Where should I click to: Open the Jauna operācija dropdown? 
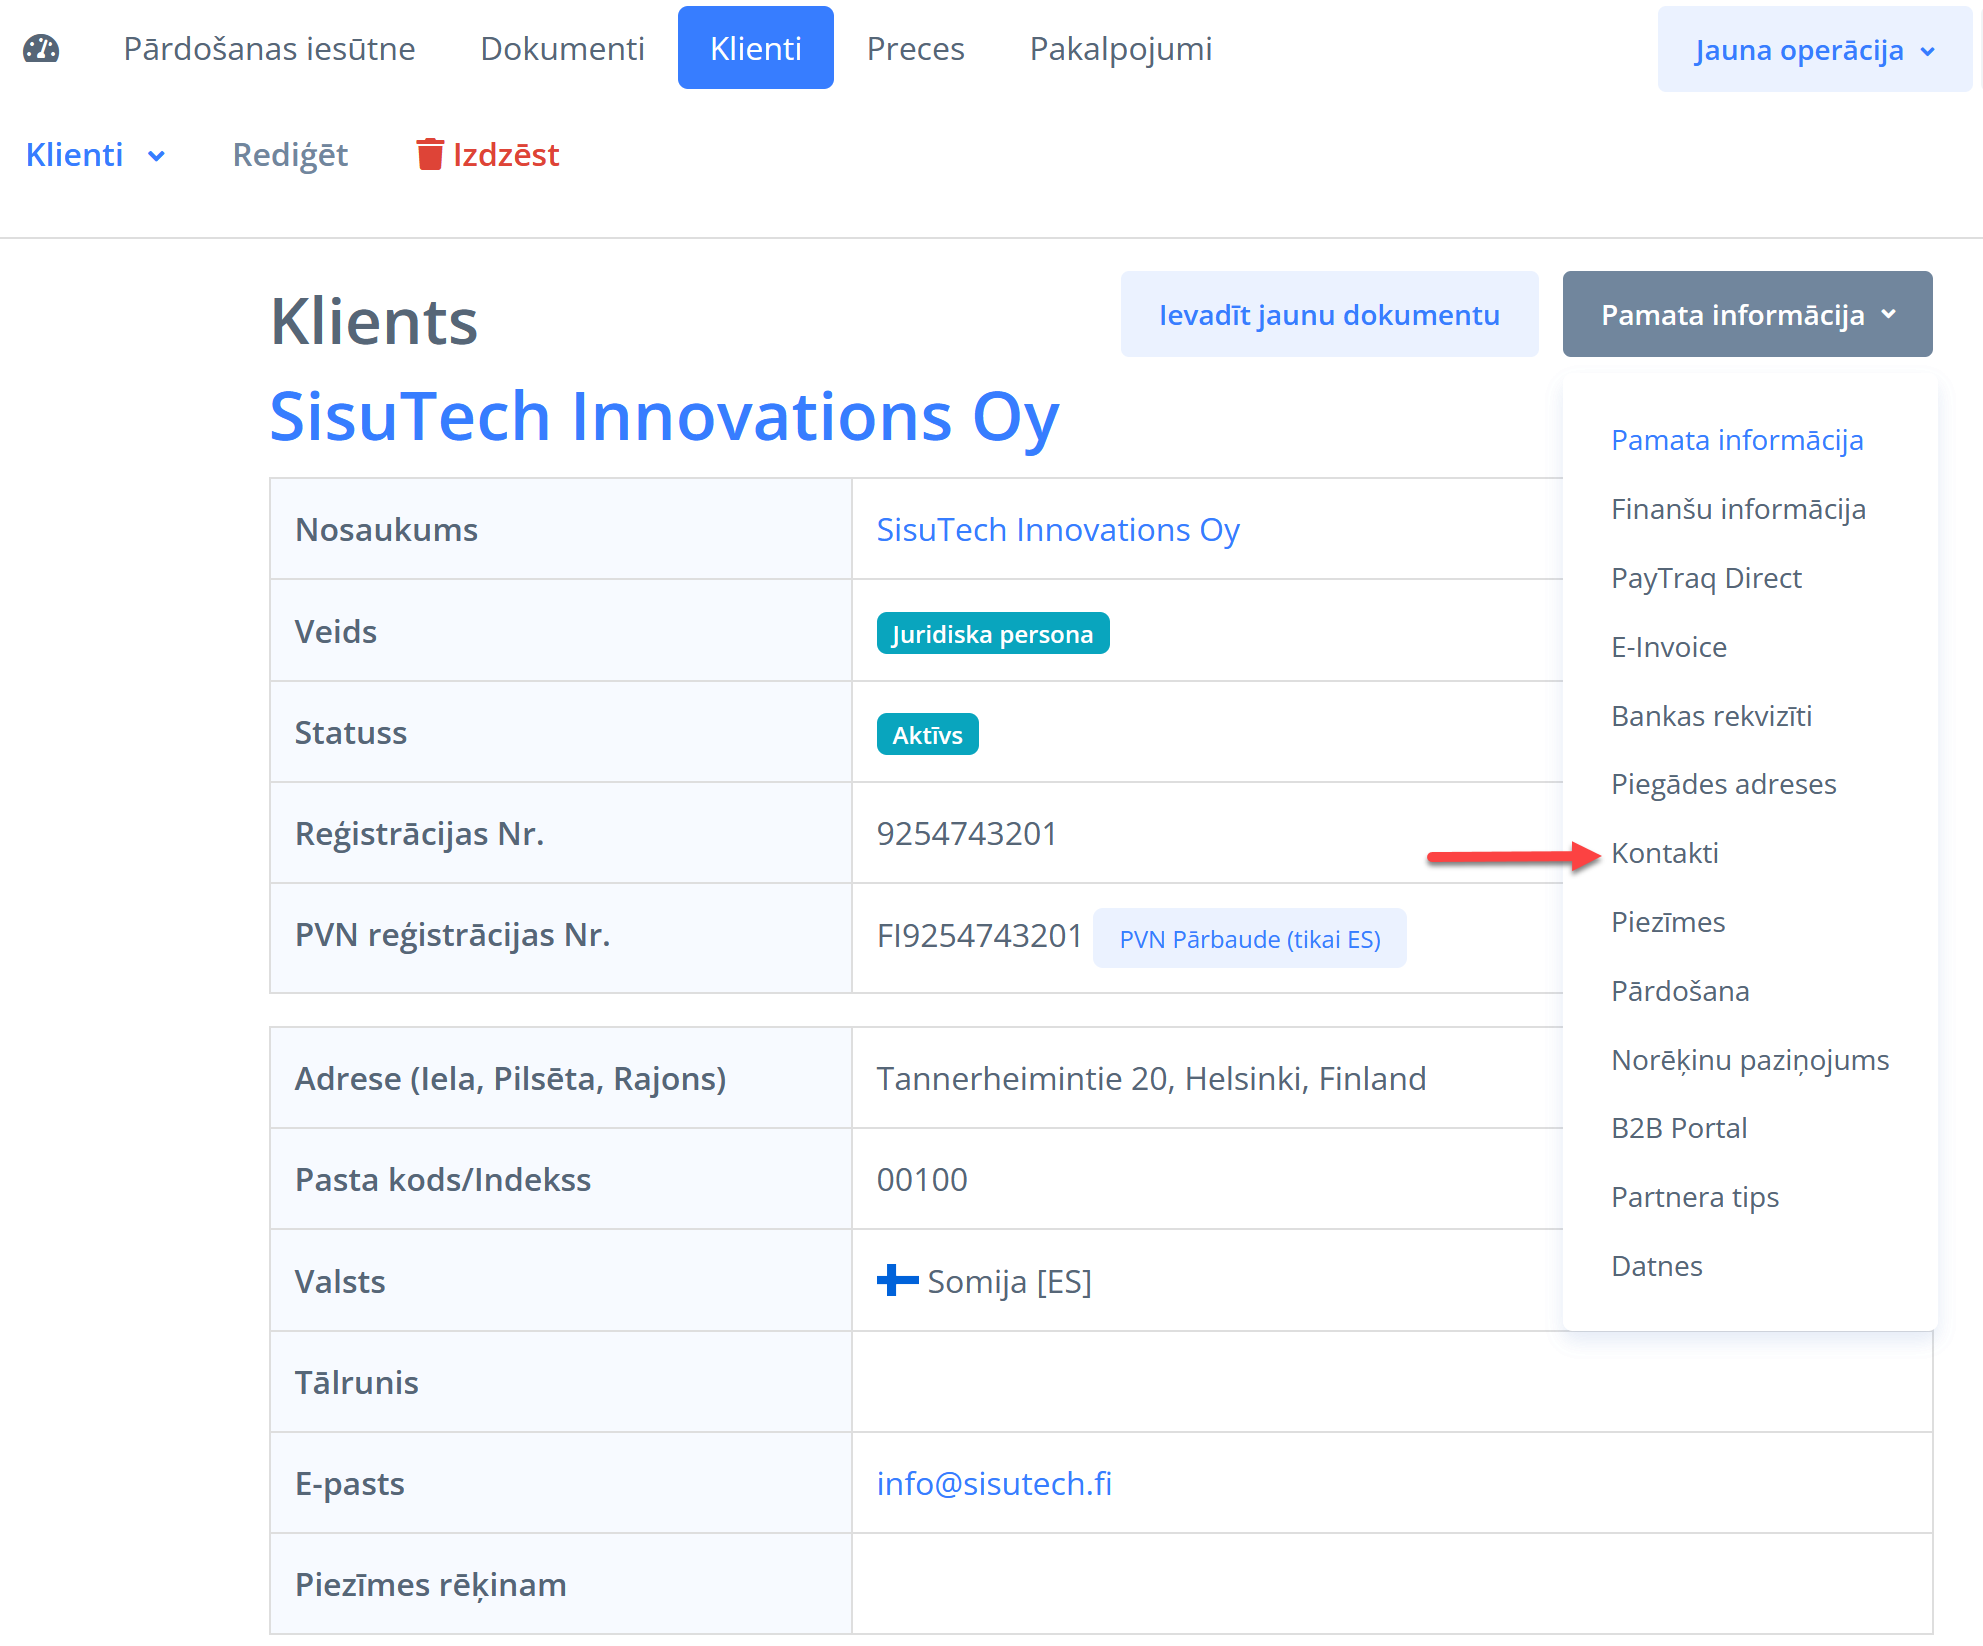[x=1813, y=50]
